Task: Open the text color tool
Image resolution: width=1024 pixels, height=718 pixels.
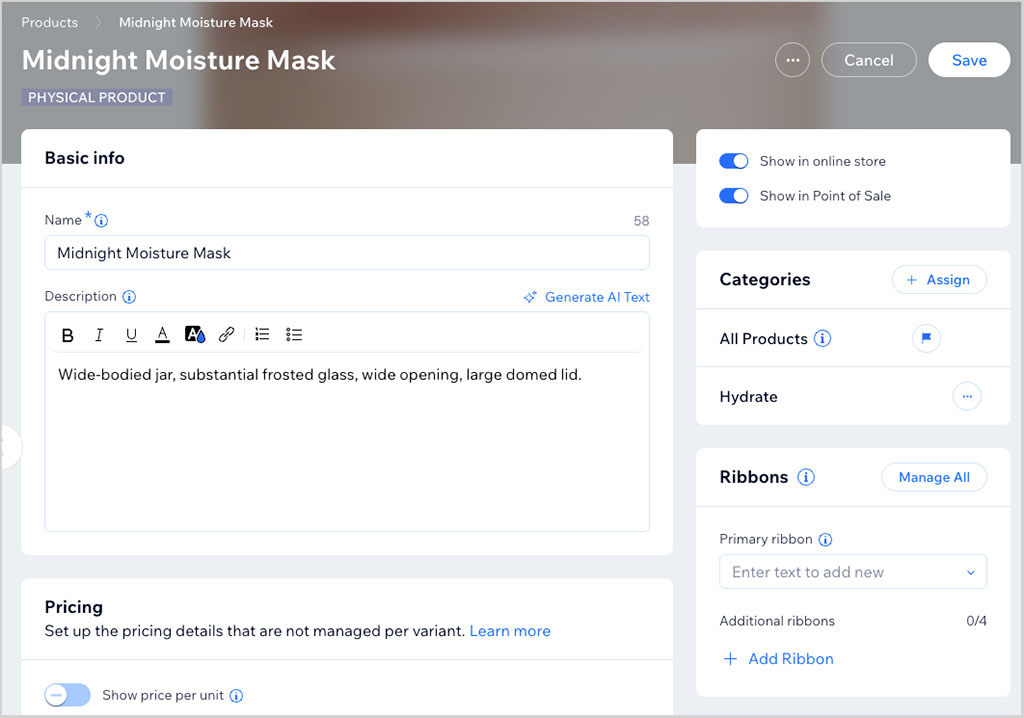Action: click(x=163, y=335)
